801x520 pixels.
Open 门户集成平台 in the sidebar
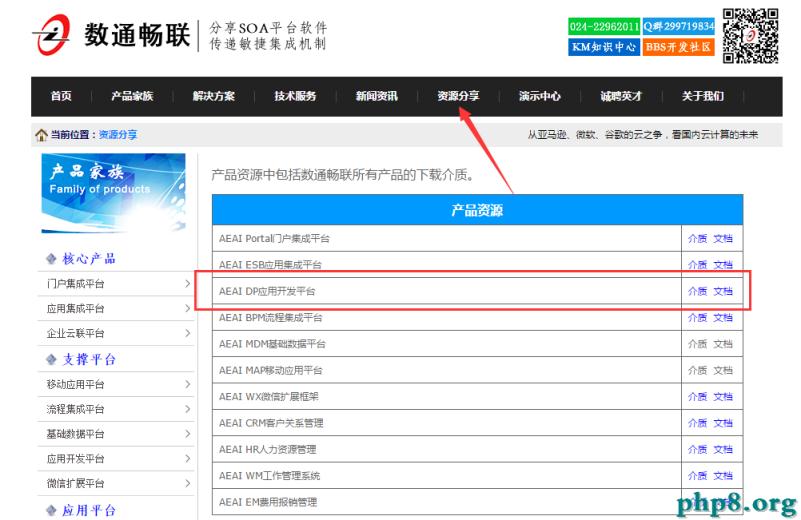click(76, 284)
